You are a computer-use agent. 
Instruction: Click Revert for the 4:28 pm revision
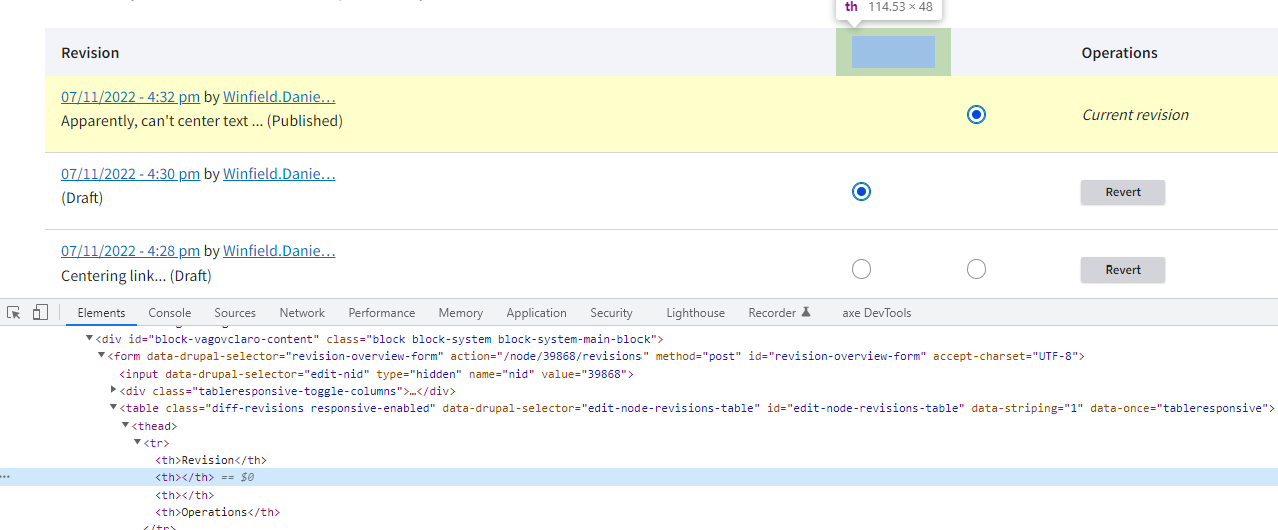click(1123, 270)
